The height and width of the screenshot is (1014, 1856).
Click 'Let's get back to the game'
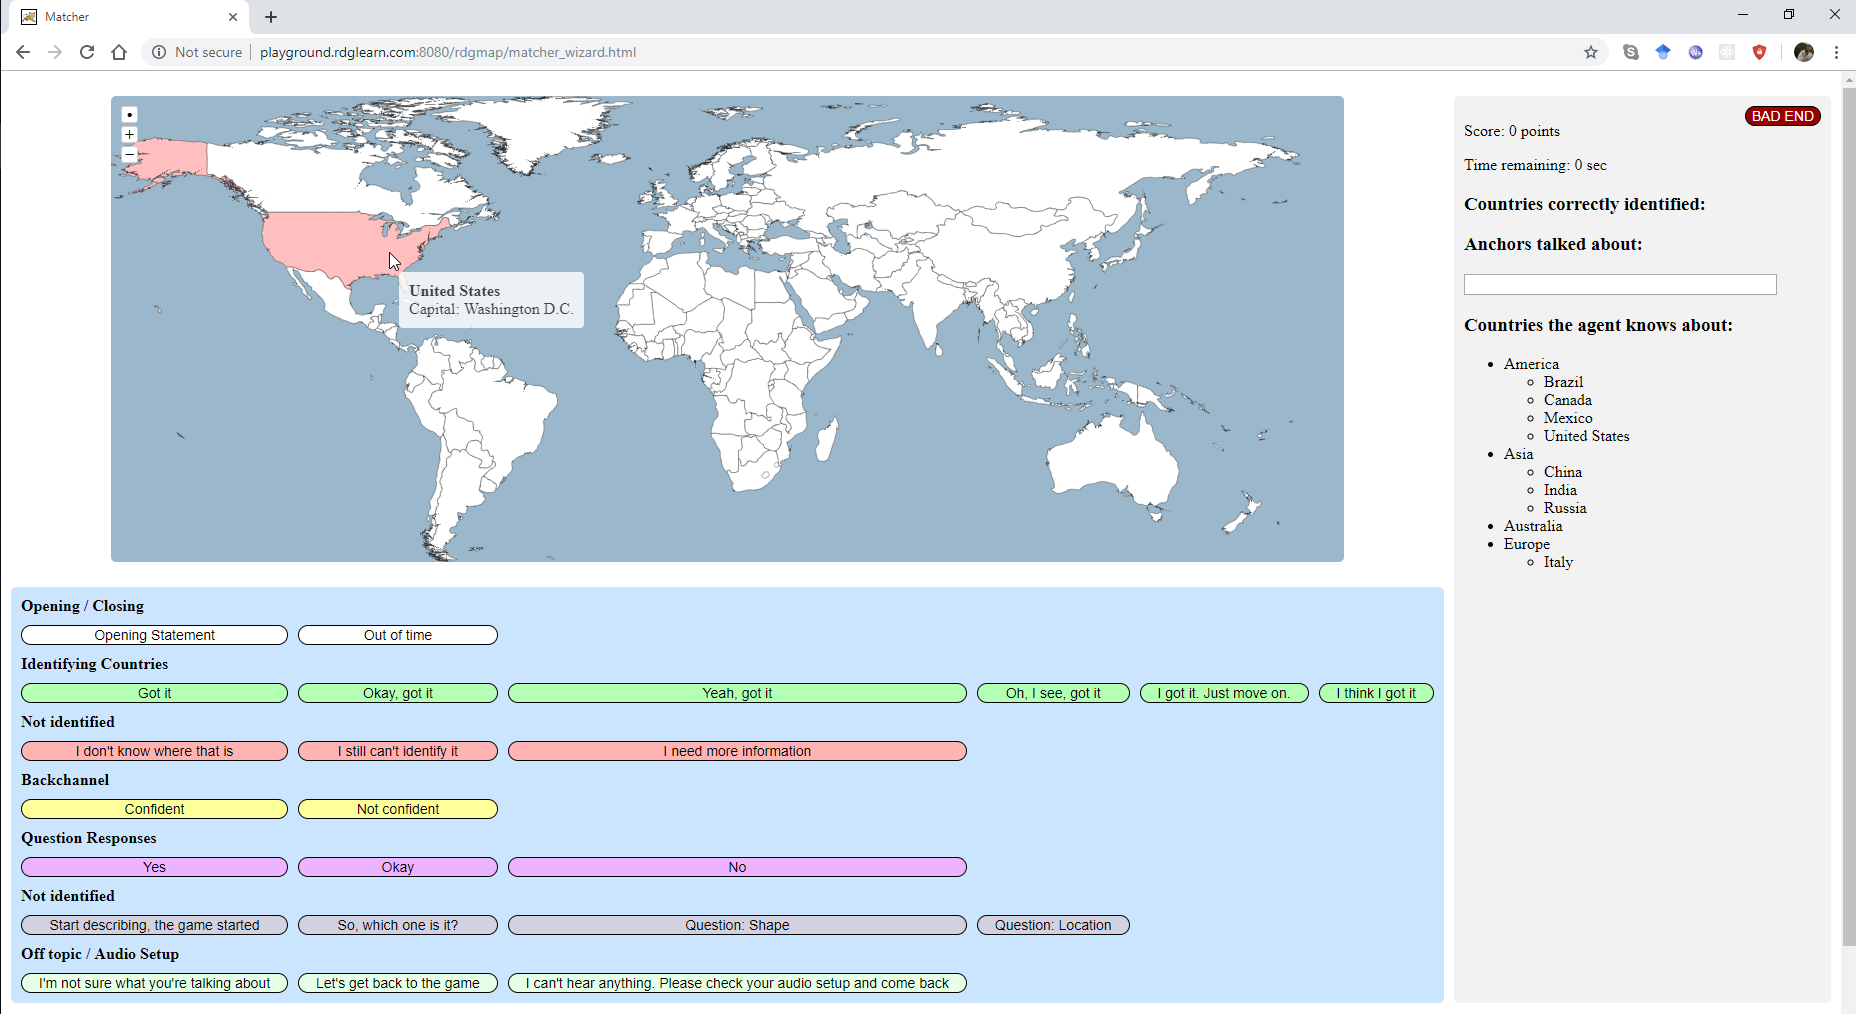coord(397,983)
